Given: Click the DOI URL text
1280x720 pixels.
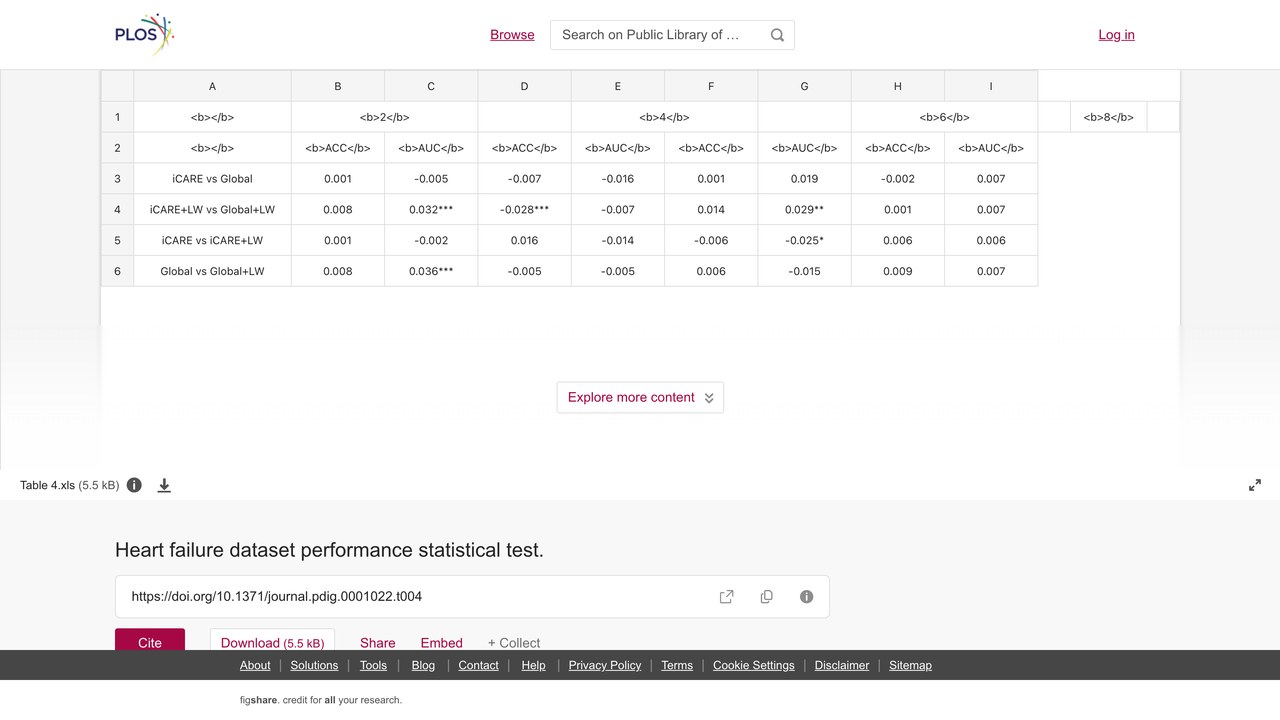Looking at the screenshot, I should pyautogui.click(x=277, y=596).
